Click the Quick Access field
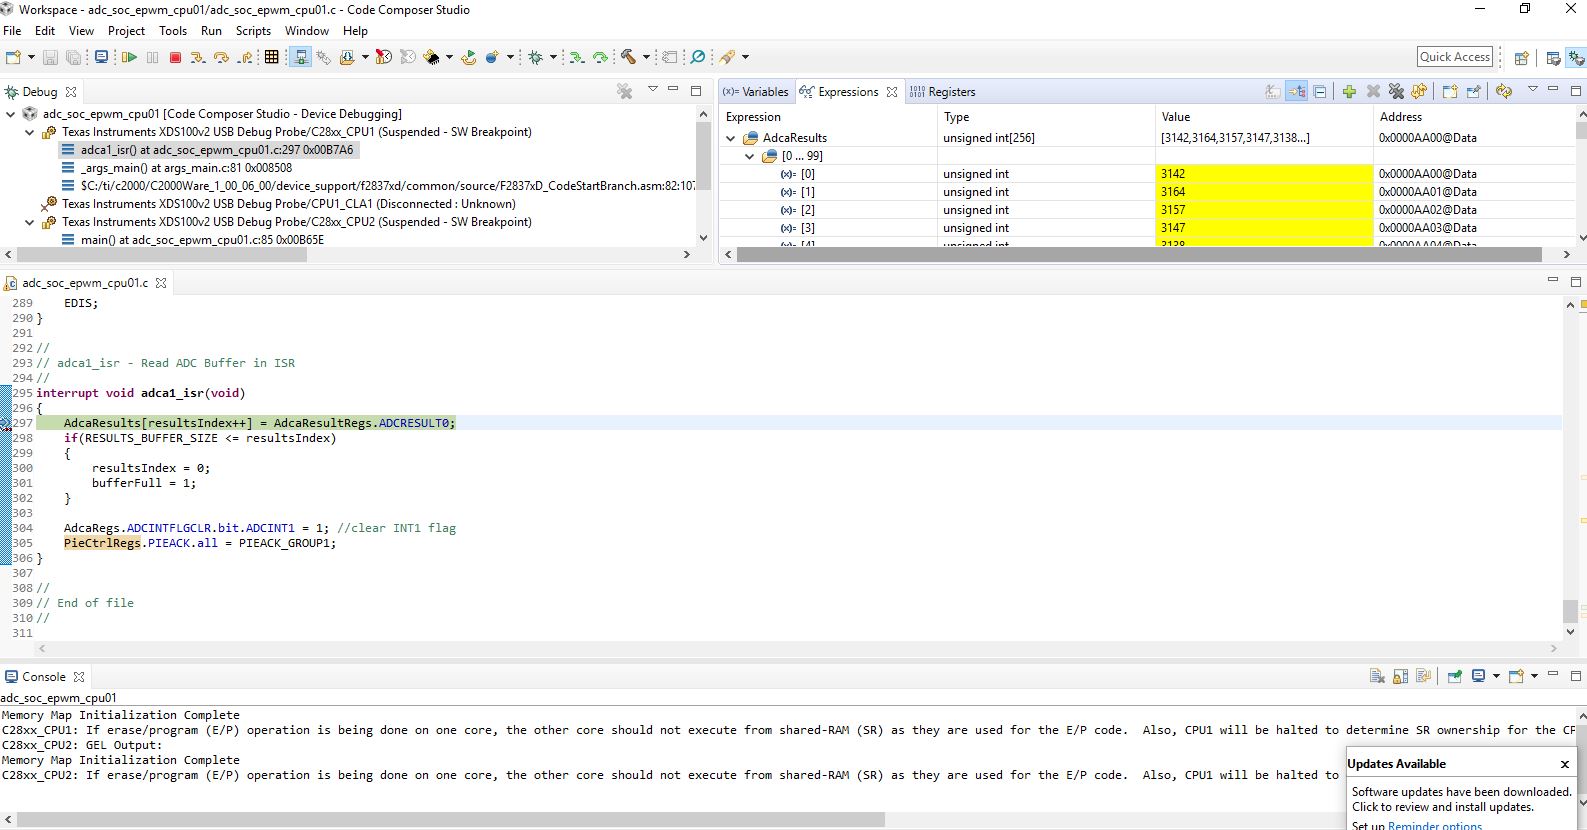The width and height of the screenshot is (1587, 830). (x=1455, y=57)
